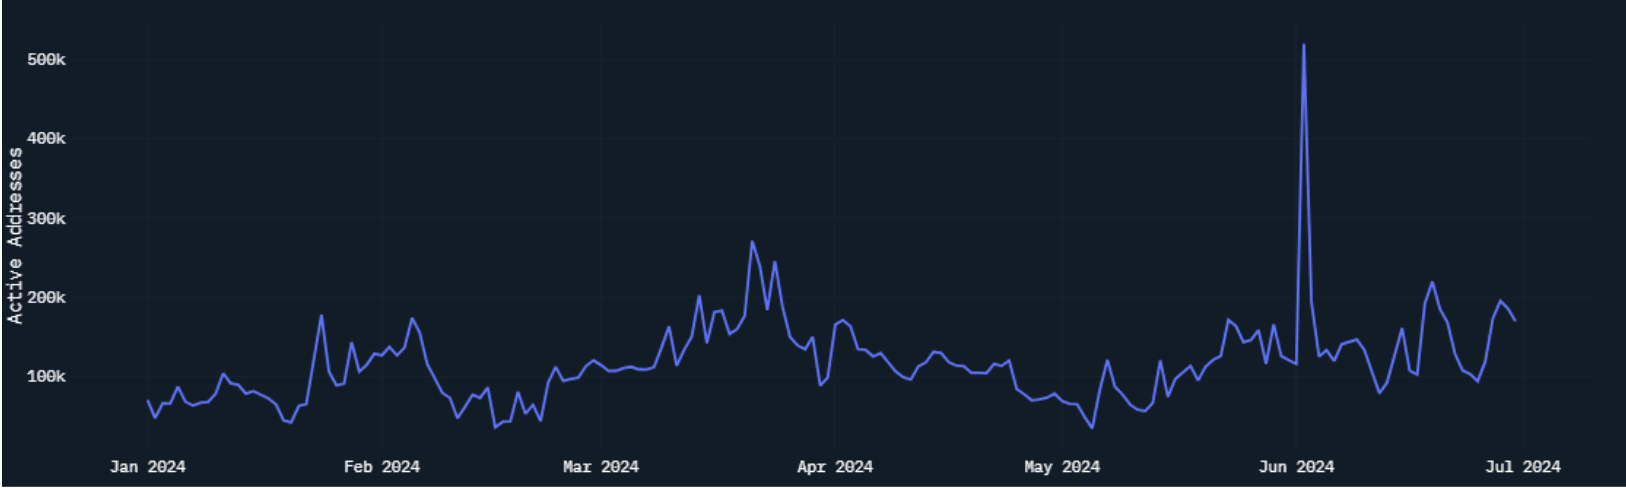
Task: Click the highest spike peak in June 2024
Action: pyautogui.click(x=1303, y=45)
